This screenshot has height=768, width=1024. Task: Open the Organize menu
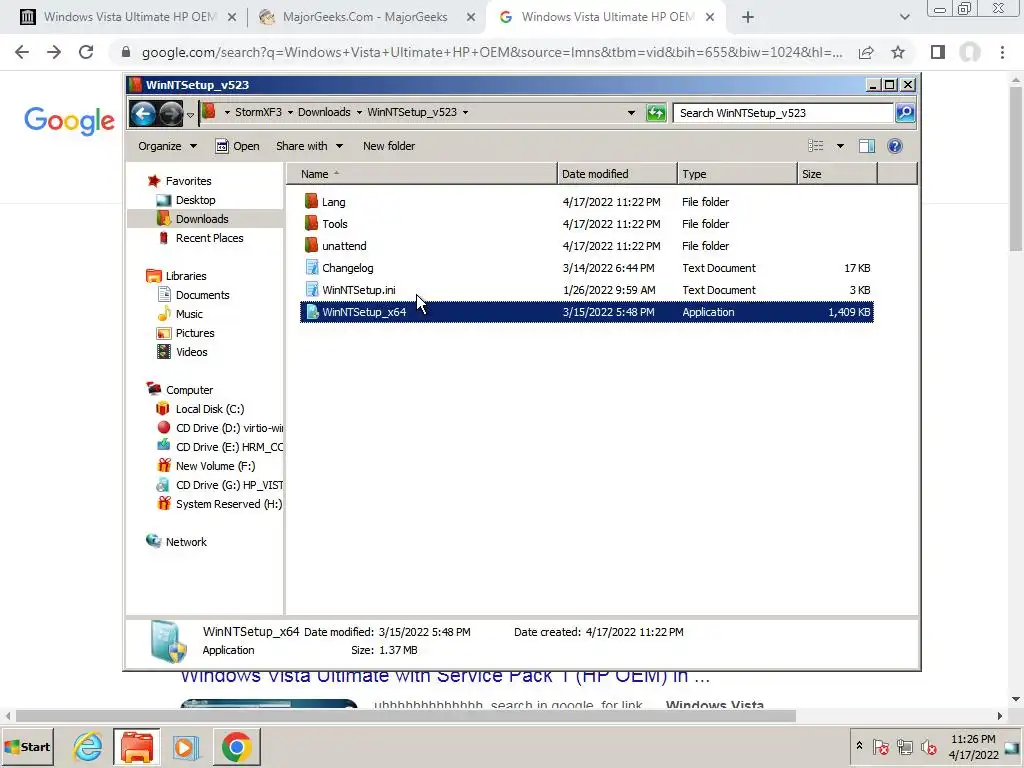point(167,146)
